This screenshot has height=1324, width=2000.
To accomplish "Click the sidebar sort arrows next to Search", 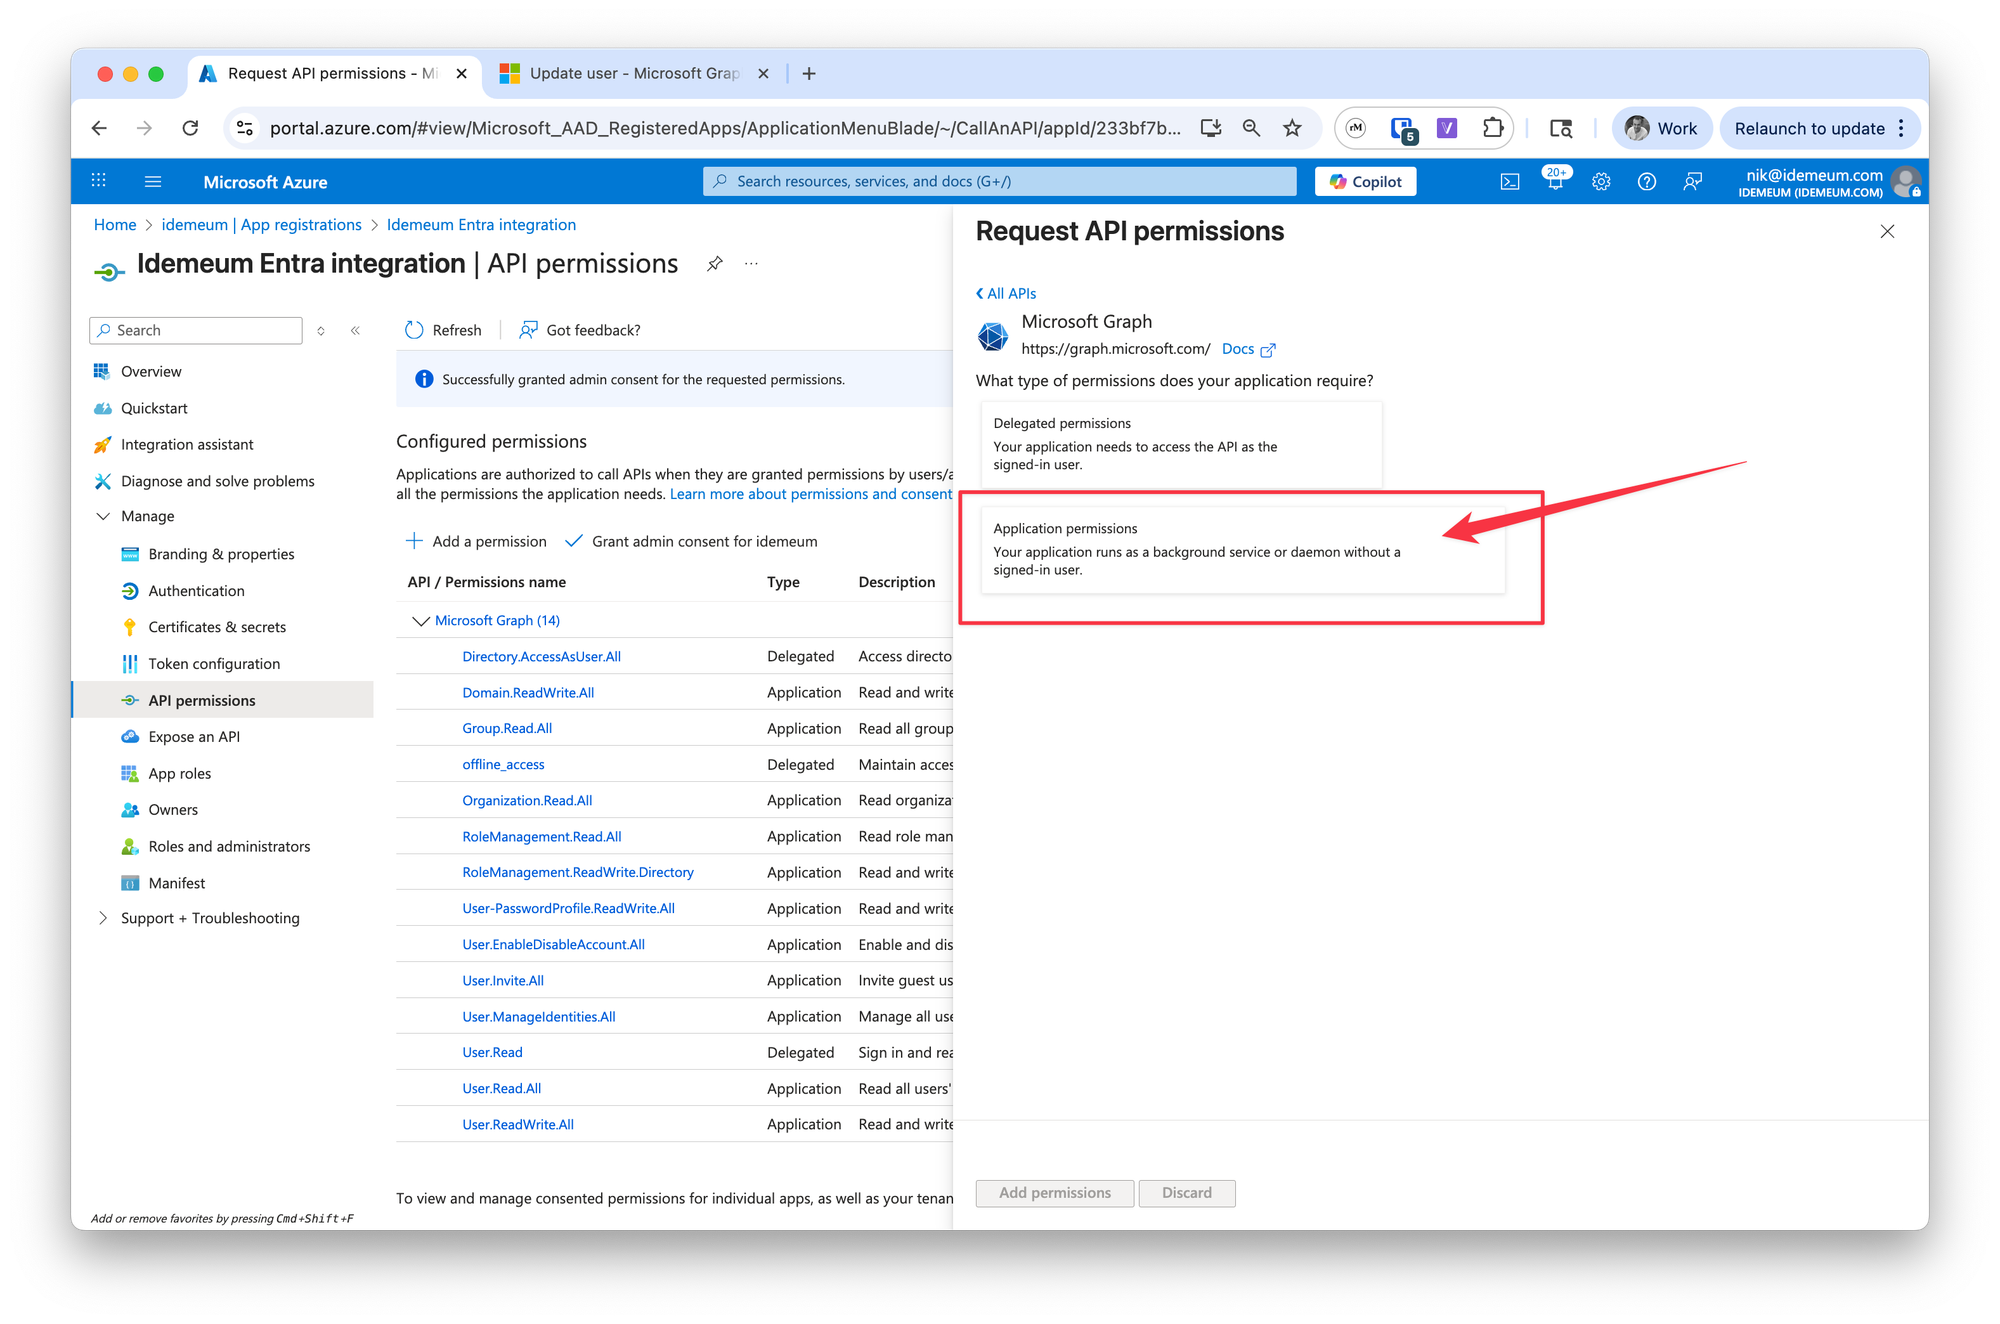I will coord(321,330).
